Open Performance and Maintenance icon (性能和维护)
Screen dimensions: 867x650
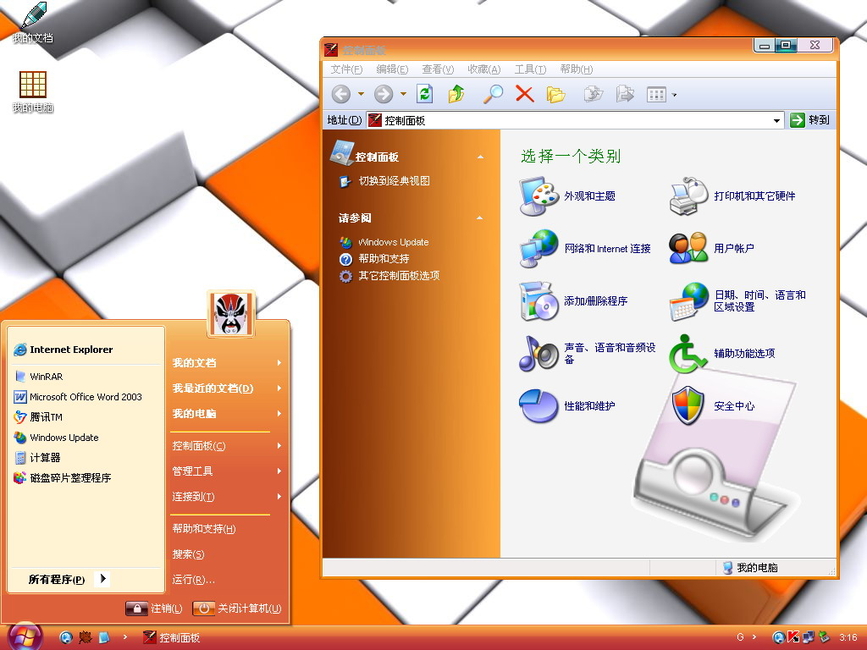pyautogui.click(x=538, y=406)
